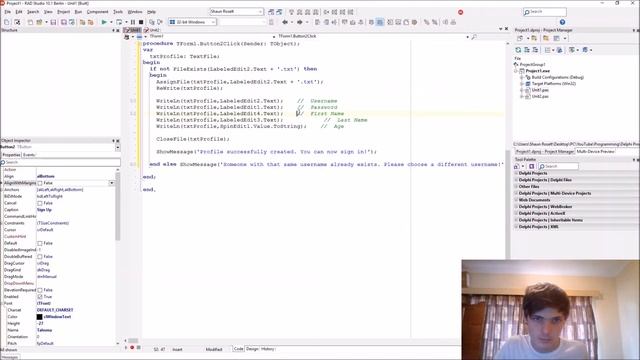The height and width of the screenshot is (360, 640).
Task: Click the Object Inspector search field
Action: (60, 162)
